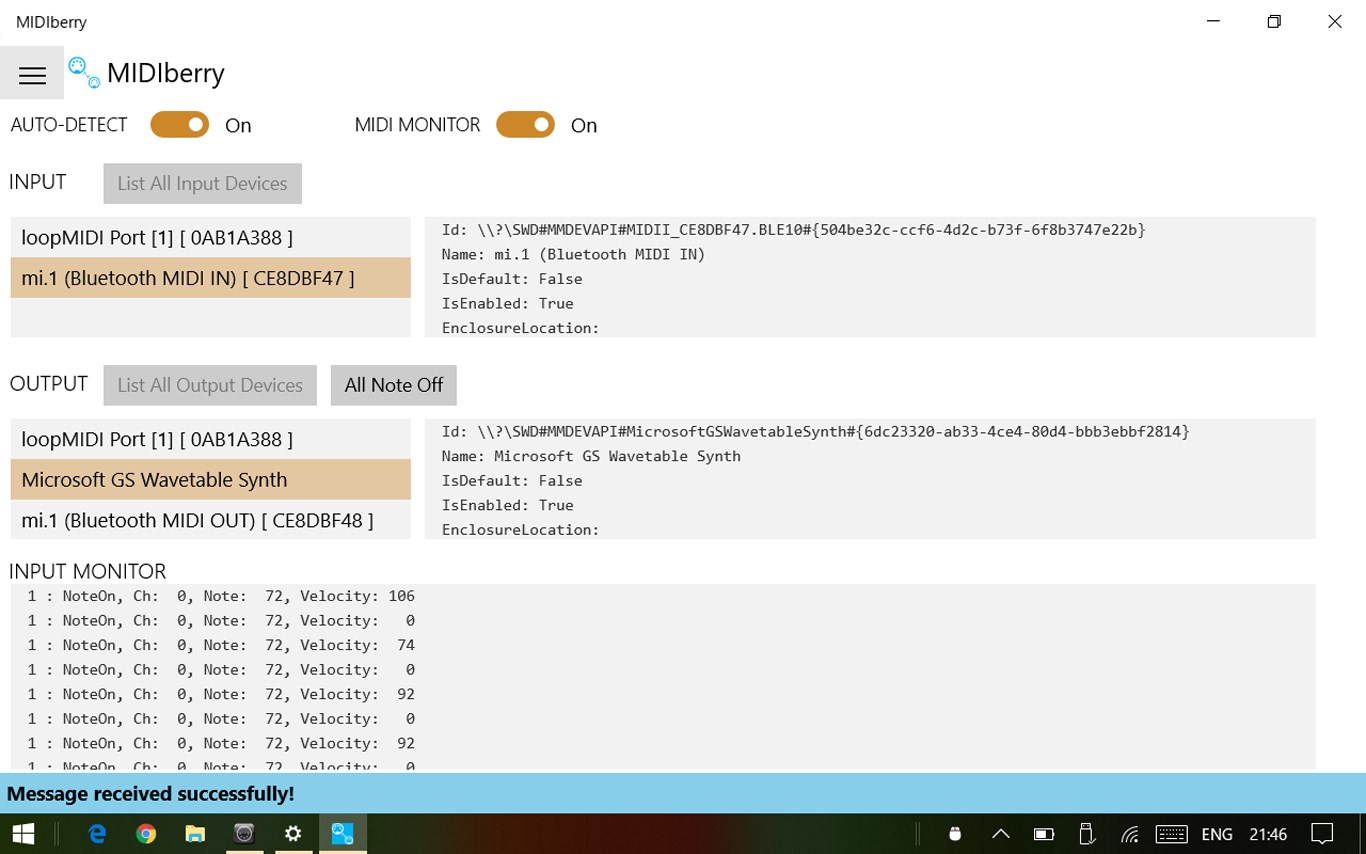Open the hamburger navigation menu

(32, 74)
